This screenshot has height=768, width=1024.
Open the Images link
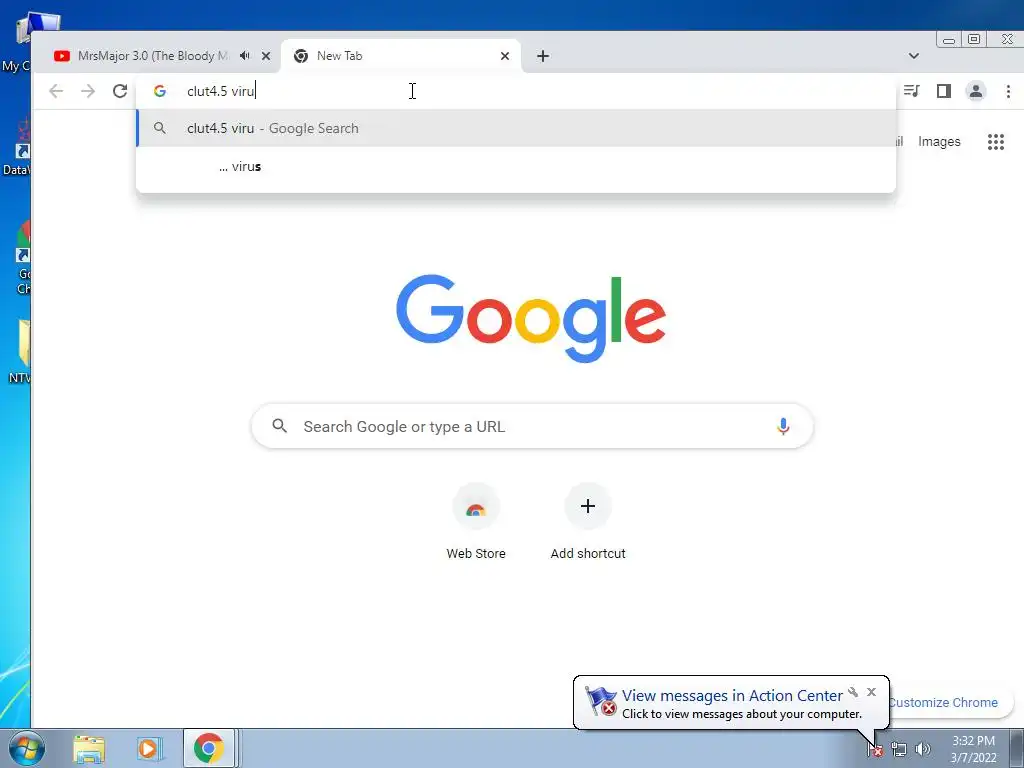tap(939, 142)
